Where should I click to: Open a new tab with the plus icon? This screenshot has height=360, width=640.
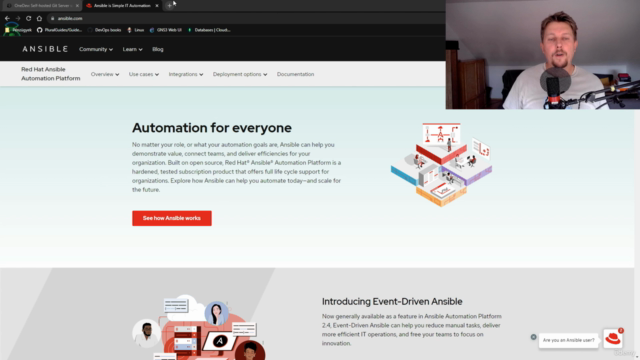point(169,6)
